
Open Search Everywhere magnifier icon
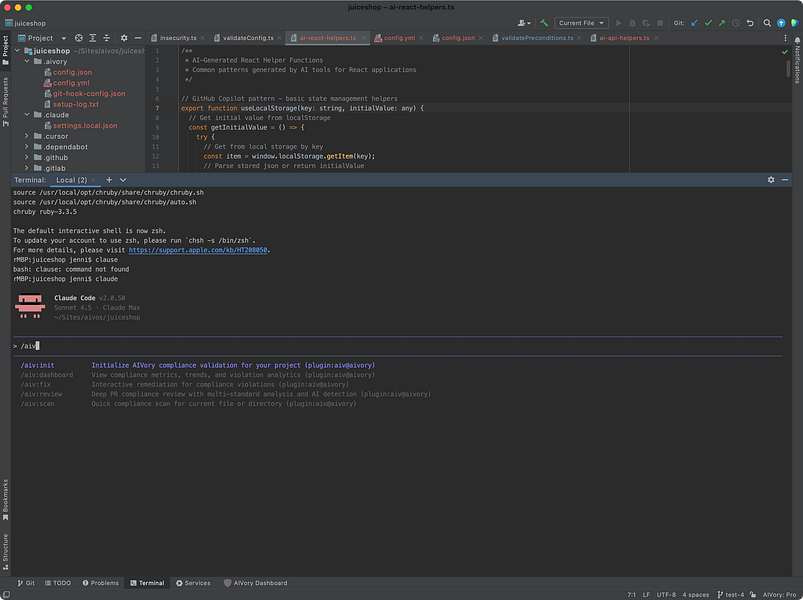pos(767,22)
